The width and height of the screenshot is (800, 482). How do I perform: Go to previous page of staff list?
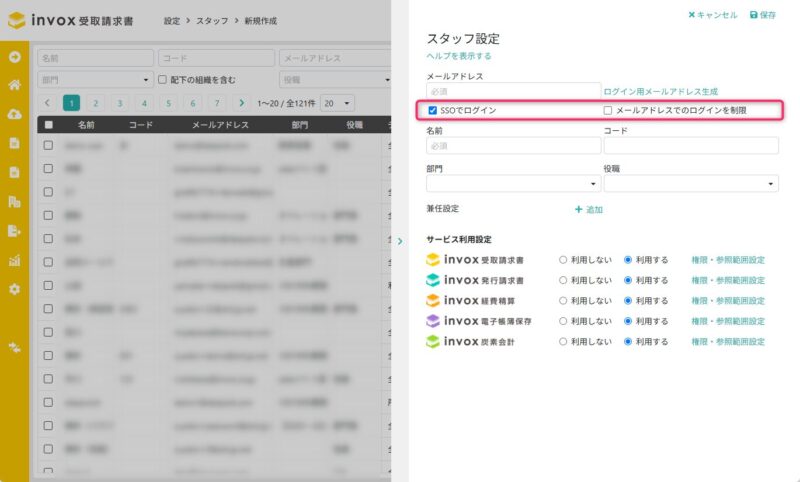(x=47, y=103)
